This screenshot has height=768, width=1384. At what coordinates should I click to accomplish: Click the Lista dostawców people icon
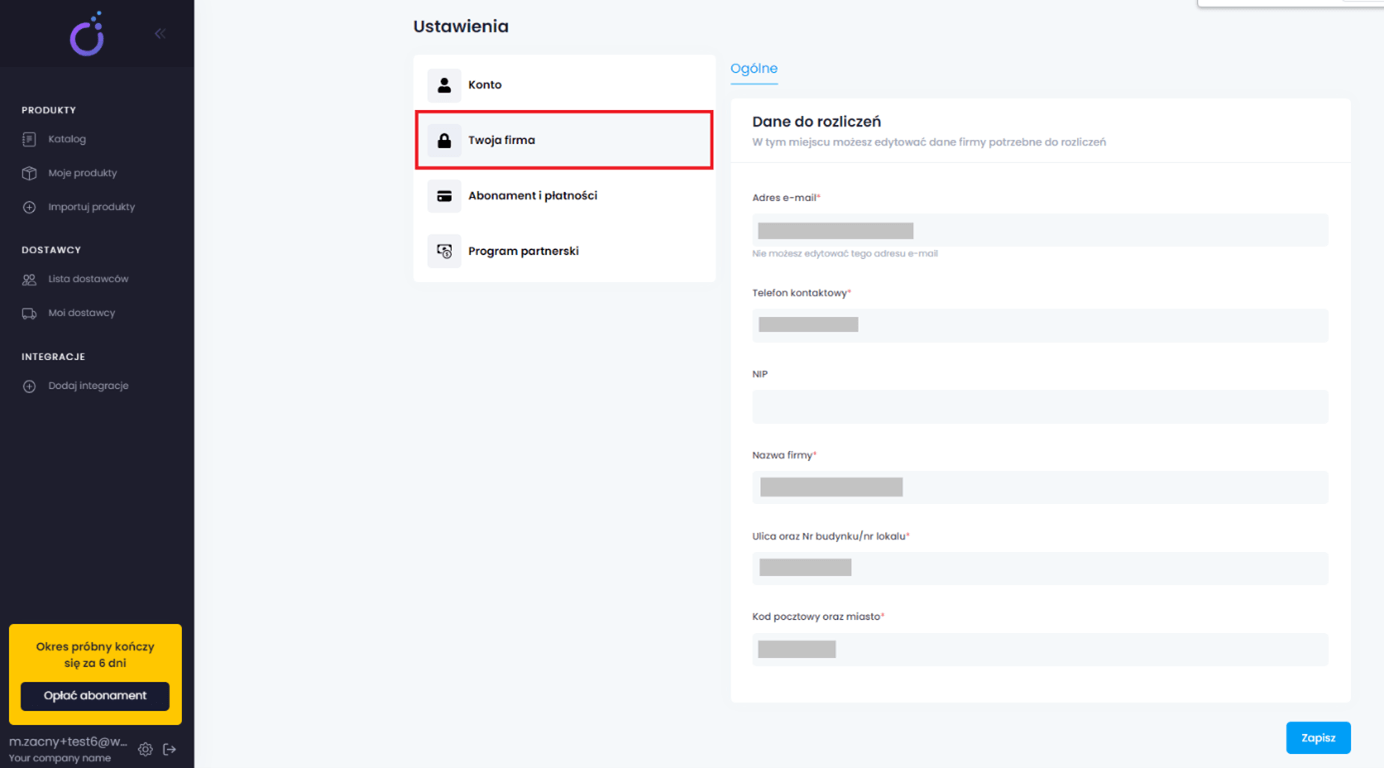(x=29, y=279)
